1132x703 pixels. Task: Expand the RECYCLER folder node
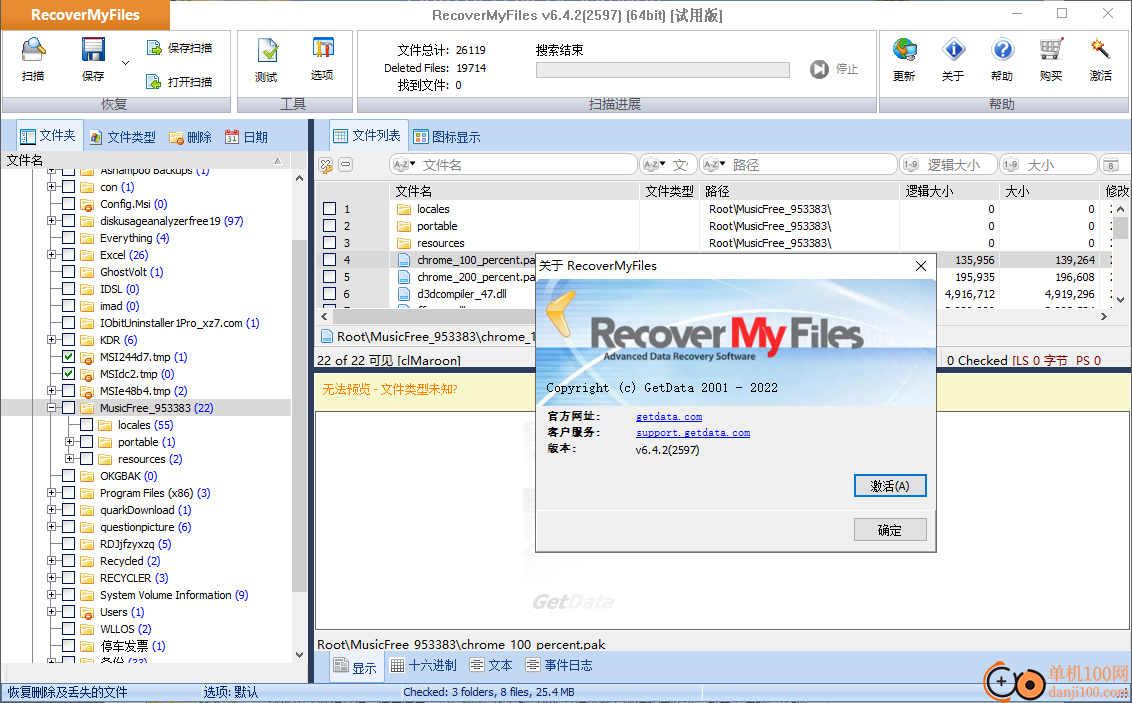click(x=51, y=578)
